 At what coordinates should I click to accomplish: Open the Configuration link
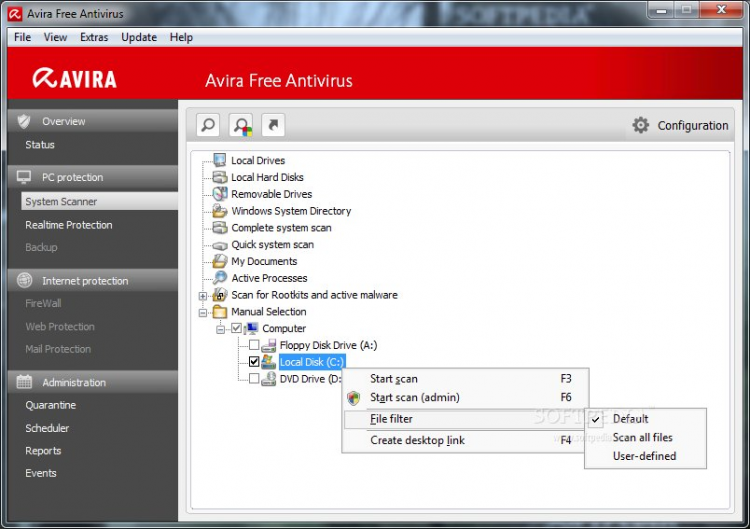coord(693,126)
